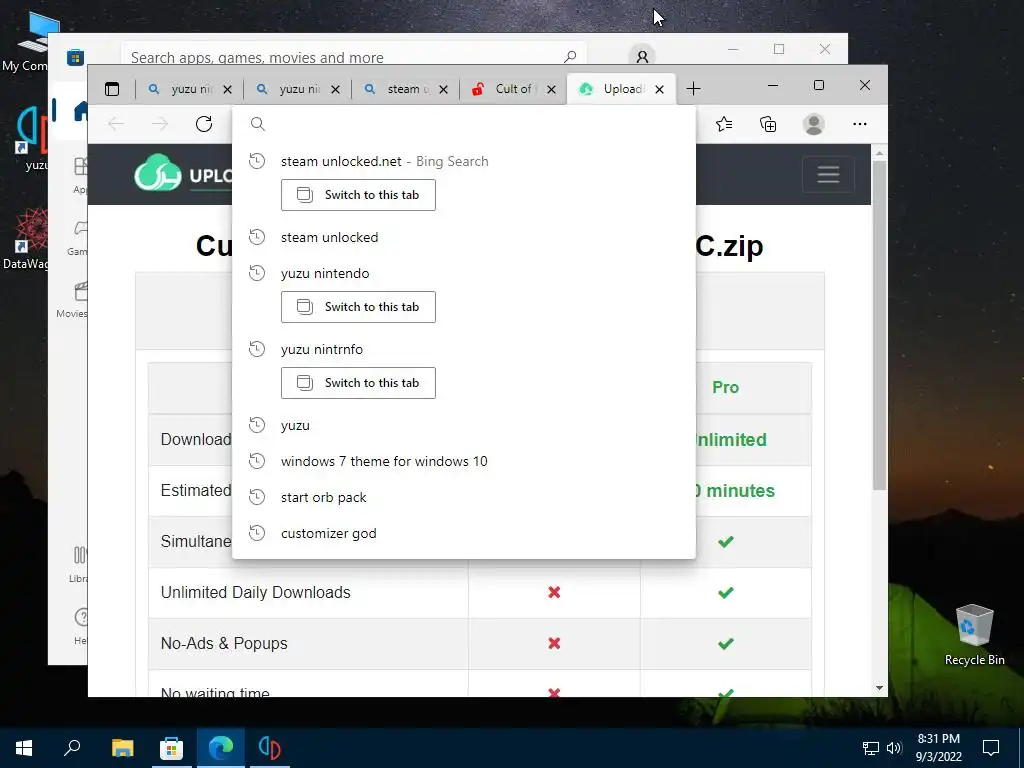Image resolution: width=1024 pixels, height=768 pixels.
Task: Close the first yuzu search tab
Action: click(227, 89)
